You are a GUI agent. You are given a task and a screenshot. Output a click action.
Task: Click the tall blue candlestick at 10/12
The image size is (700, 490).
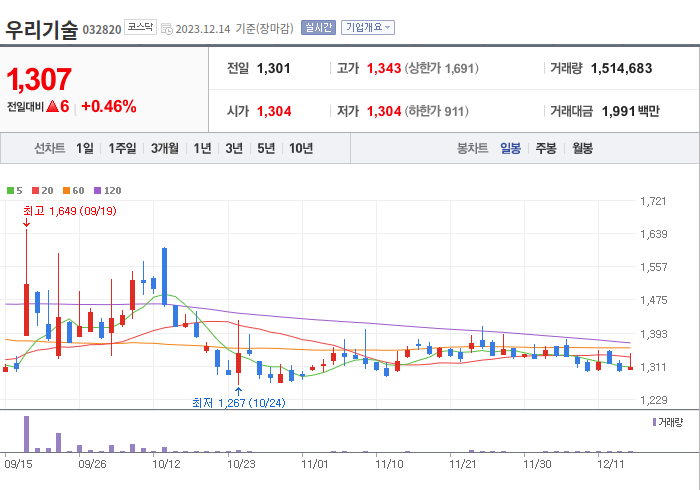click(164, 277)
